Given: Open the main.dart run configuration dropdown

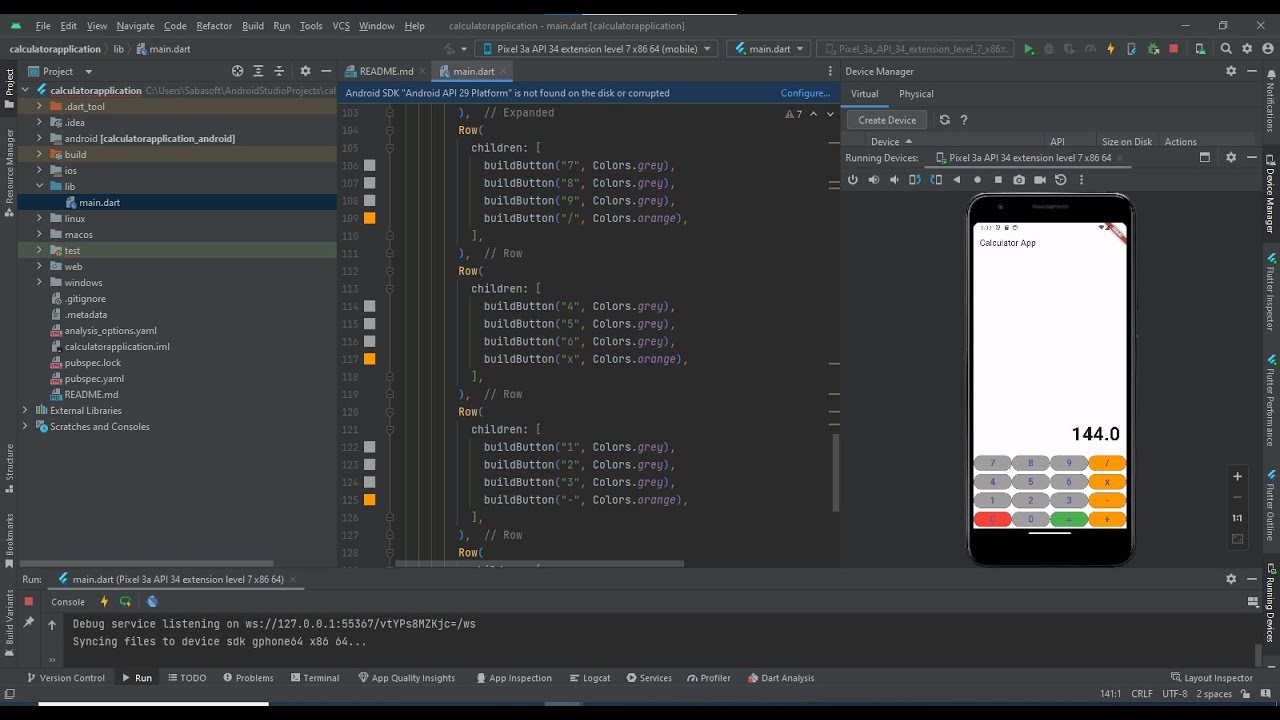Looking at the screenshot, I should (768, 49).
